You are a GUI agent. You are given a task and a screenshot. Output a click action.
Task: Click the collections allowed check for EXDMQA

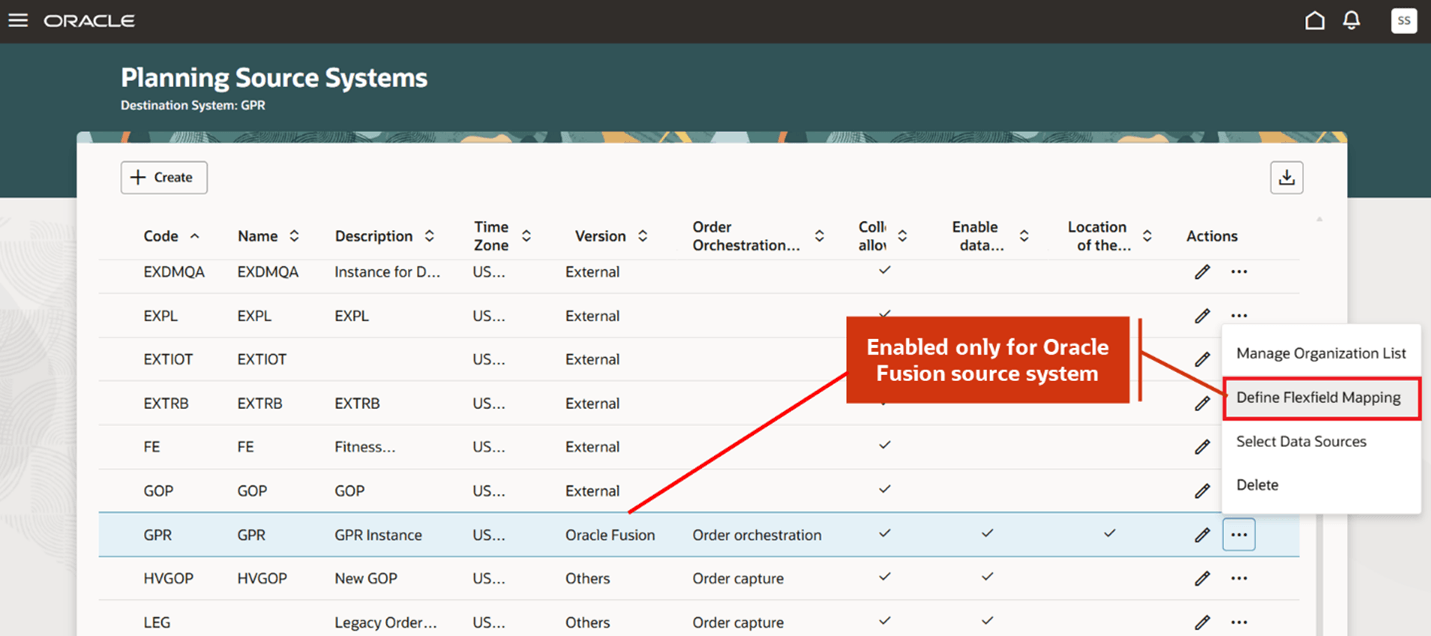885,271
